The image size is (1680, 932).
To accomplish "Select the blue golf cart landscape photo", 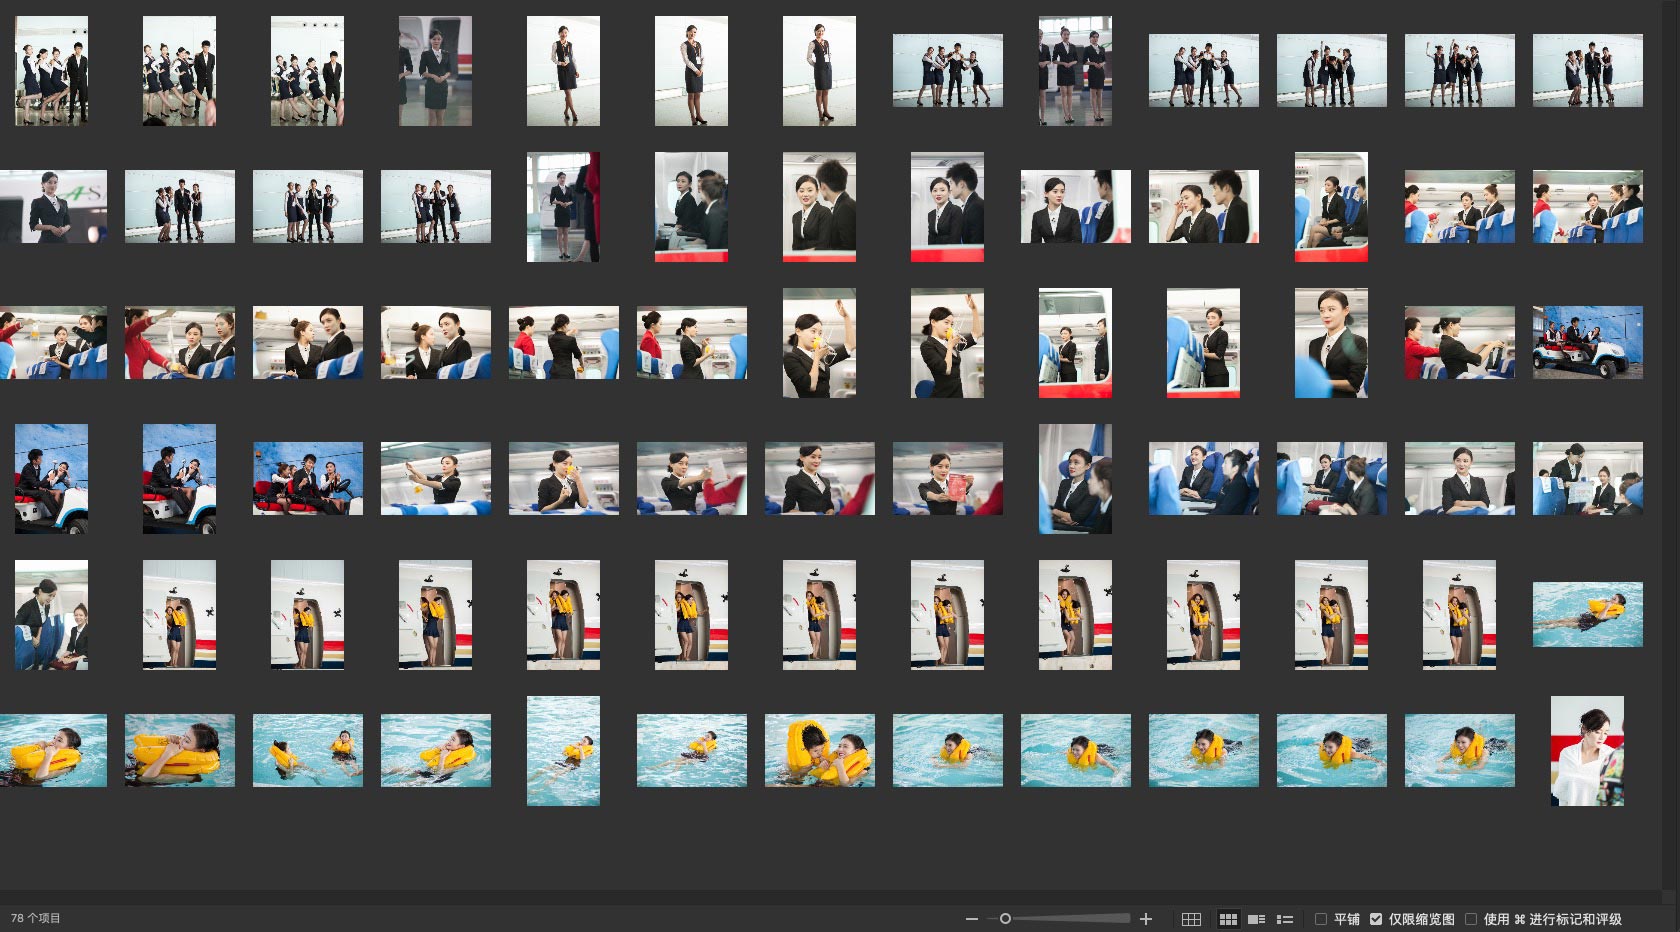I will pos(1587,342).
